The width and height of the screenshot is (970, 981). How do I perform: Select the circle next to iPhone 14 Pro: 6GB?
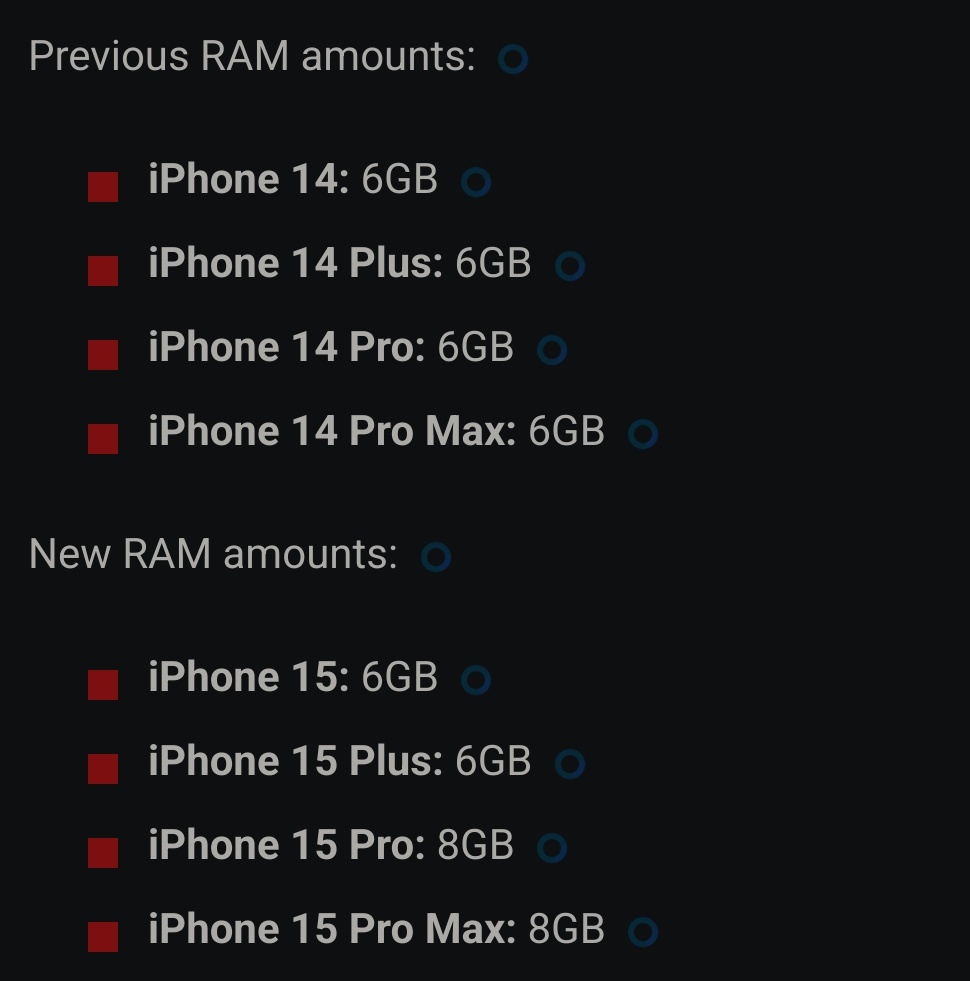[552, 350]
